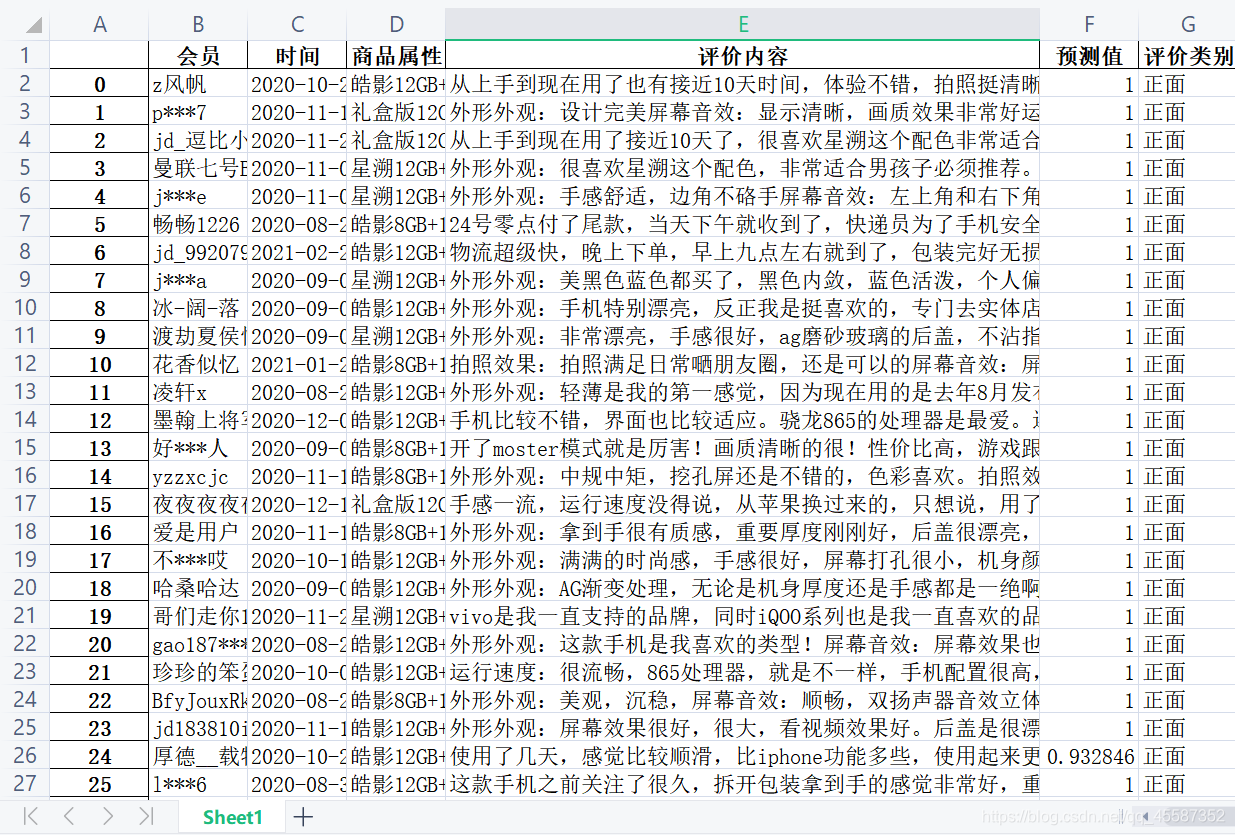This screenshot has height=835, width=1235.
Task: Select the member cell 哈桑哈达
Action: click(198, 588)
